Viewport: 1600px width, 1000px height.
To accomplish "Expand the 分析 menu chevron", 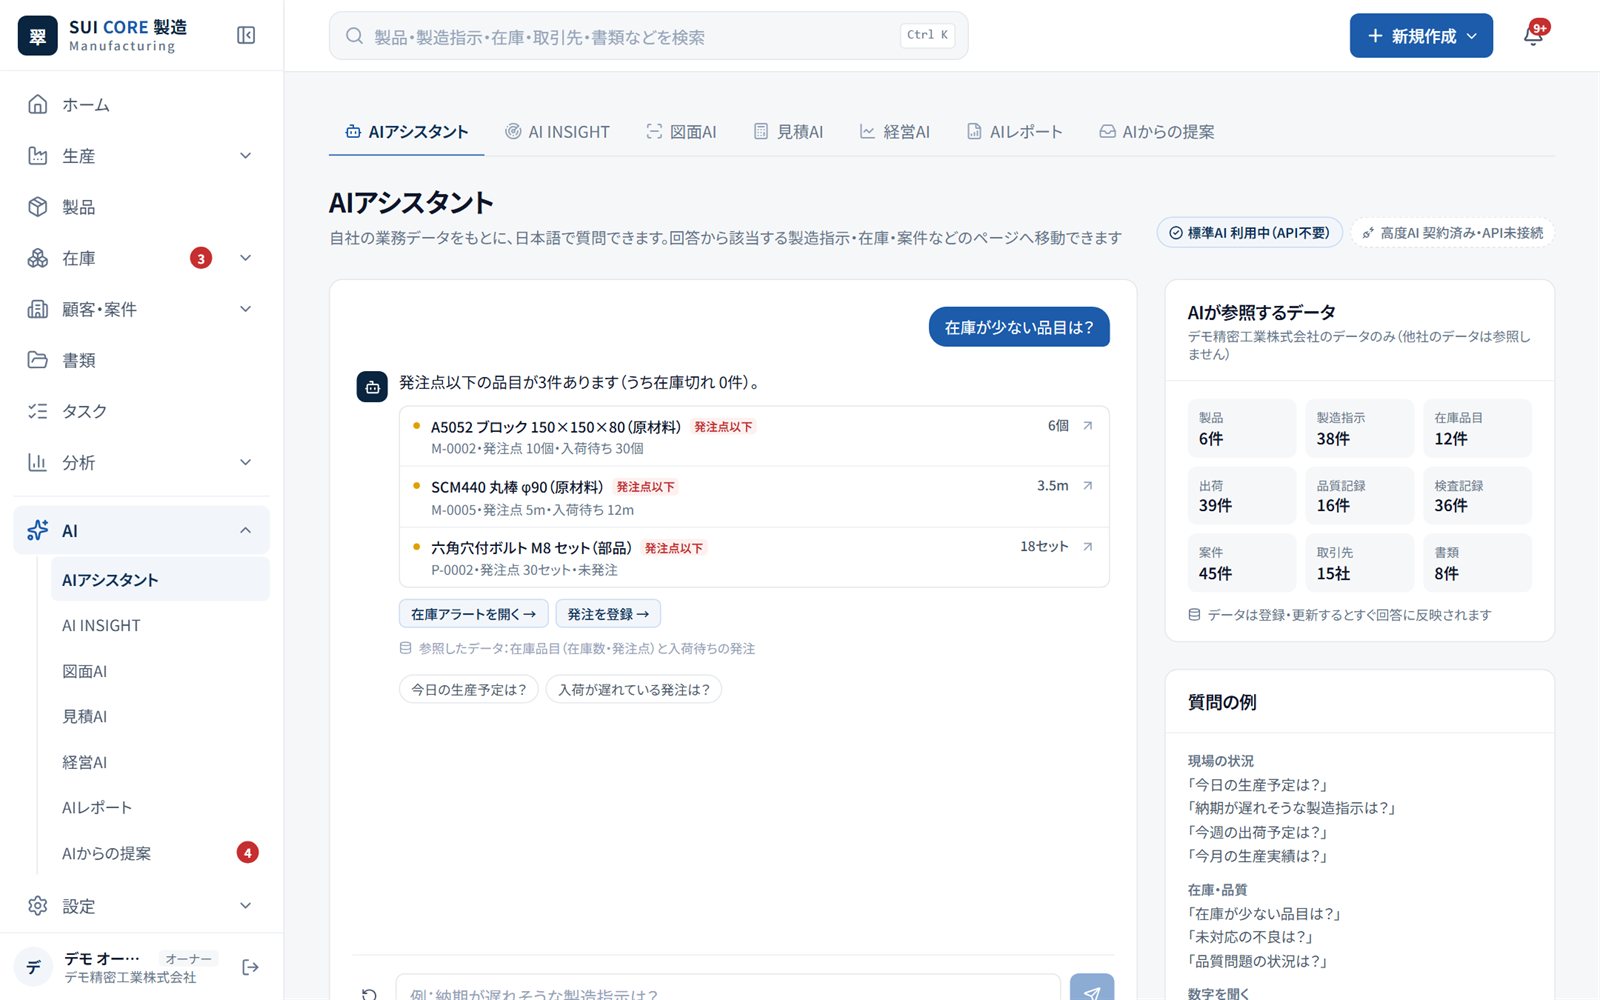I will tap(246, 462).
